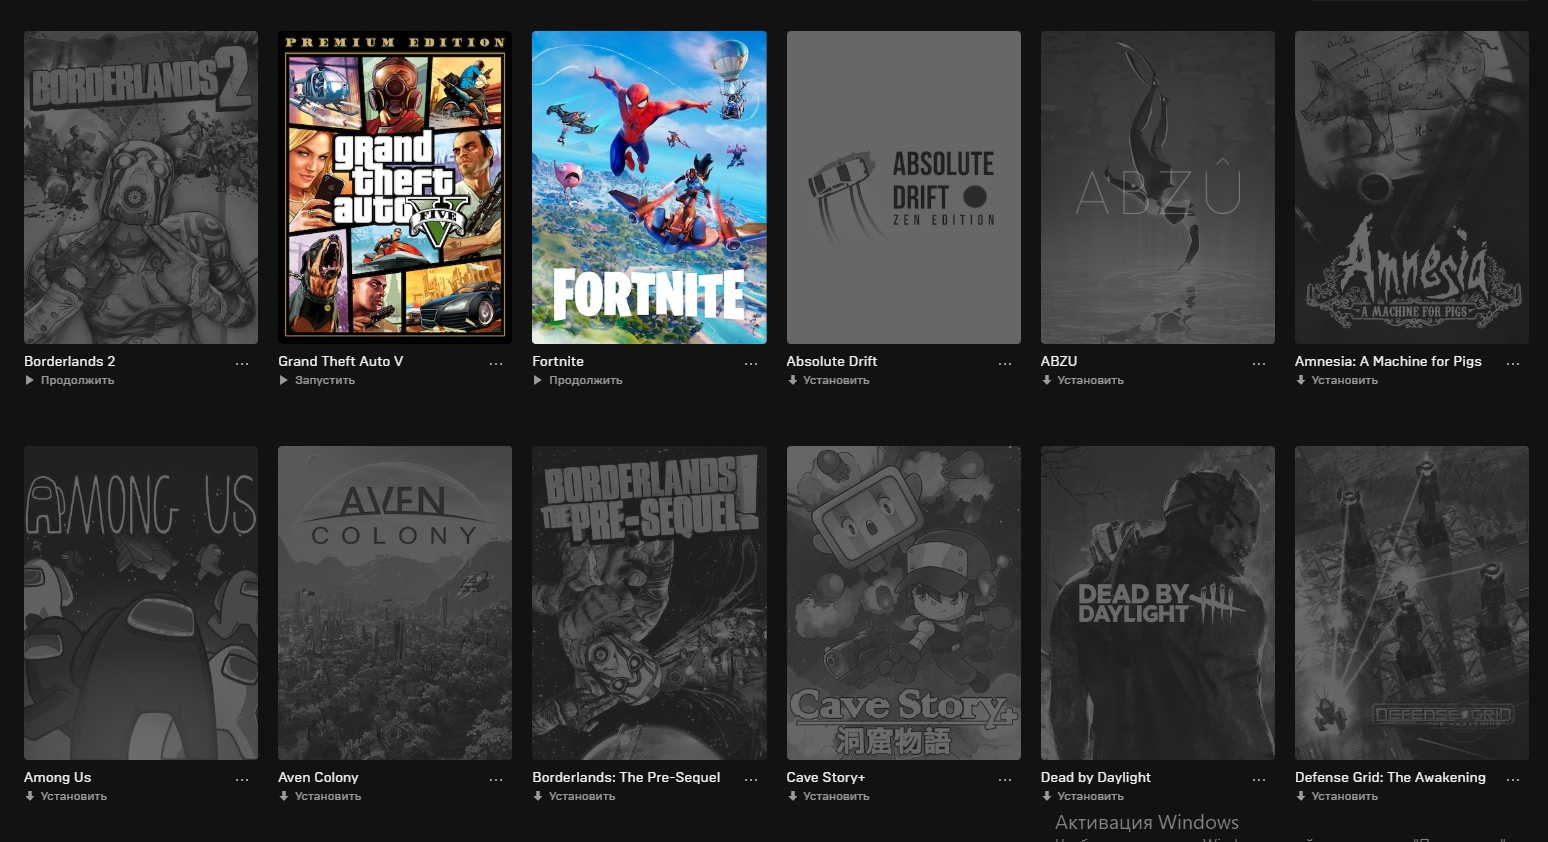Click the 'Aven Colony' title text

coord(318,777)
